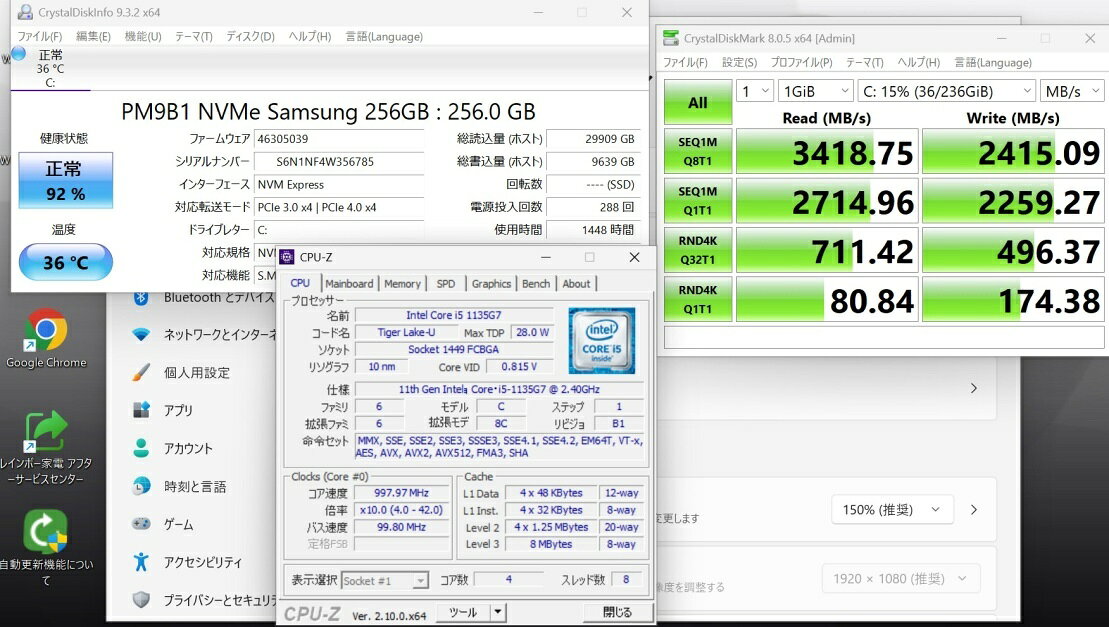The height and width of the screenshot is (627, 1109).
Task: Click the C: drive status indicator
Action: 48,67
